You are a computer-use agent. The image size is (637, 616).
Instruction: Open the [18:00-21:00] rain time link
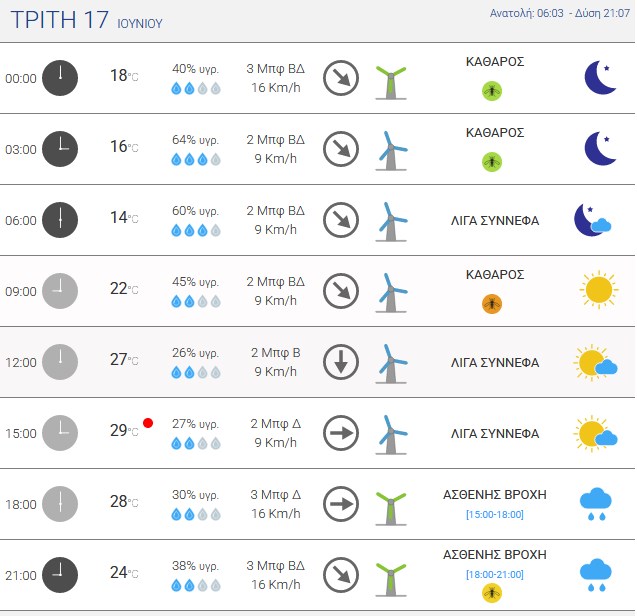pyautogui.click(x=495, y=575)
